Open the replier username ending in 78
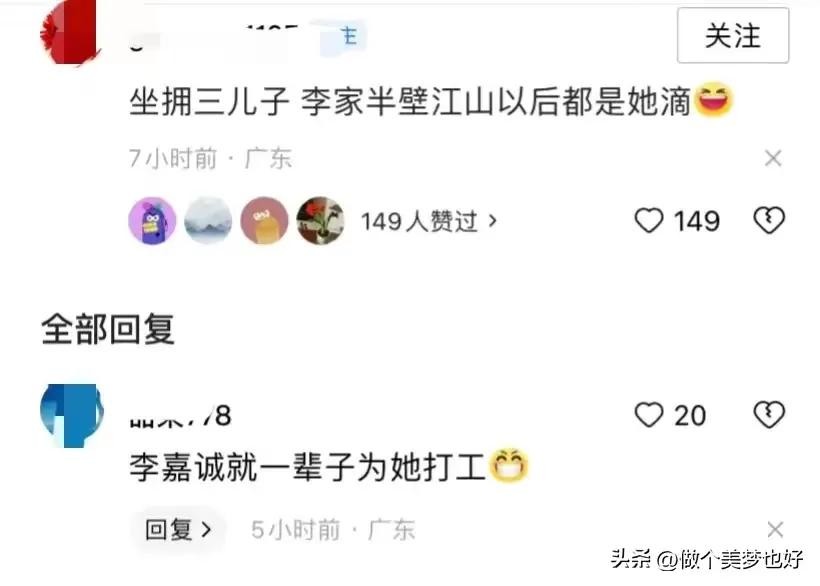This screenshot has width=820, height=586. click(x=180, y=416)
